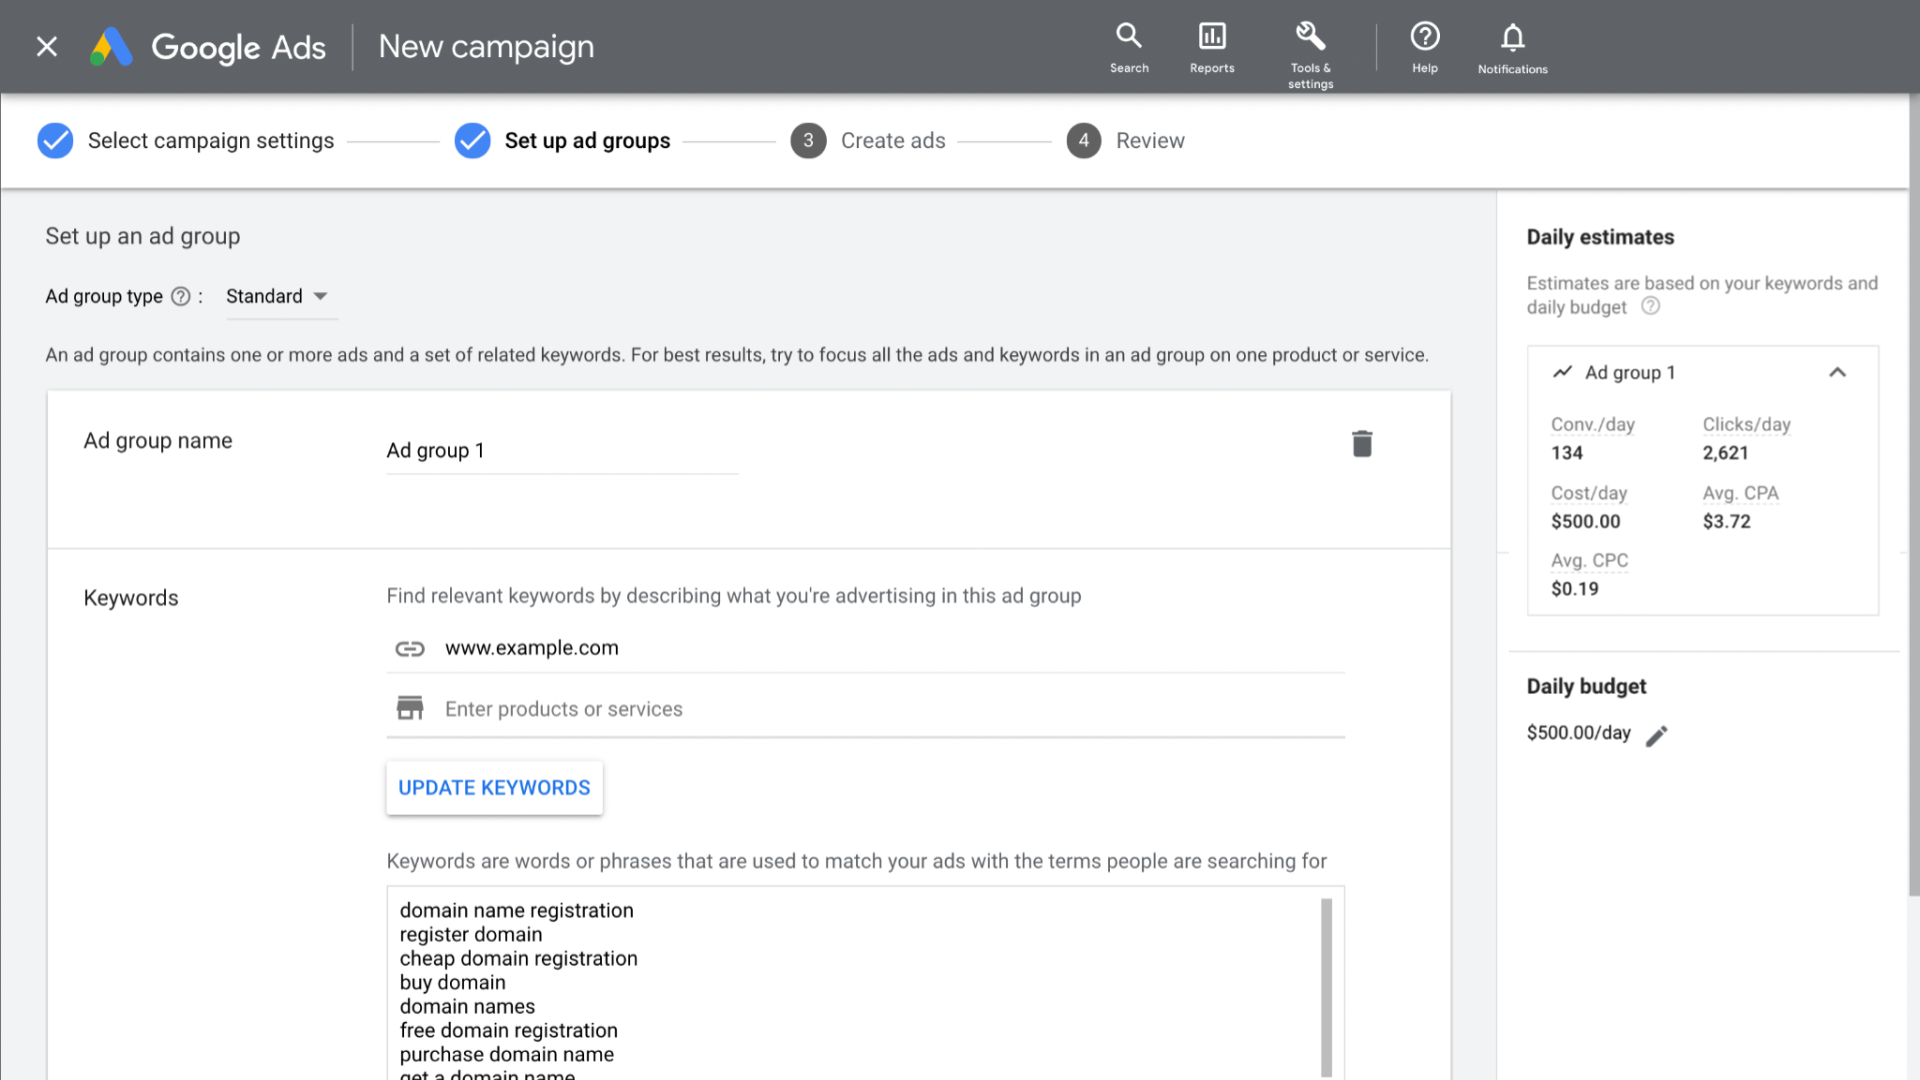Click the Ad group name field
This screenshot has width=1920, height=1080.
click(x=561, y=451)
